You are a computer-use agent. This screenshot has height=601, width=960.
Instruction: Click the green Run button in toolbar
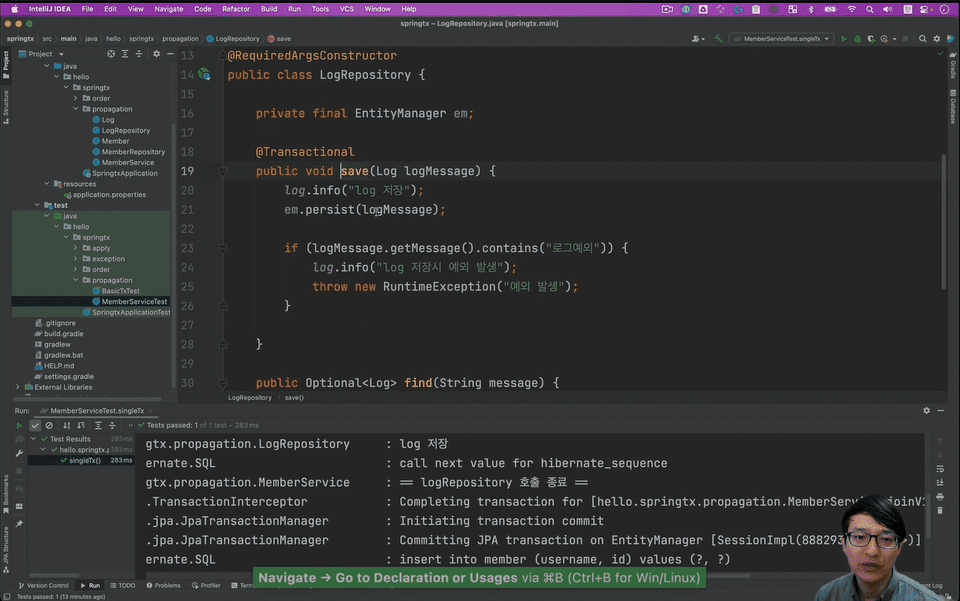[844, 39]
